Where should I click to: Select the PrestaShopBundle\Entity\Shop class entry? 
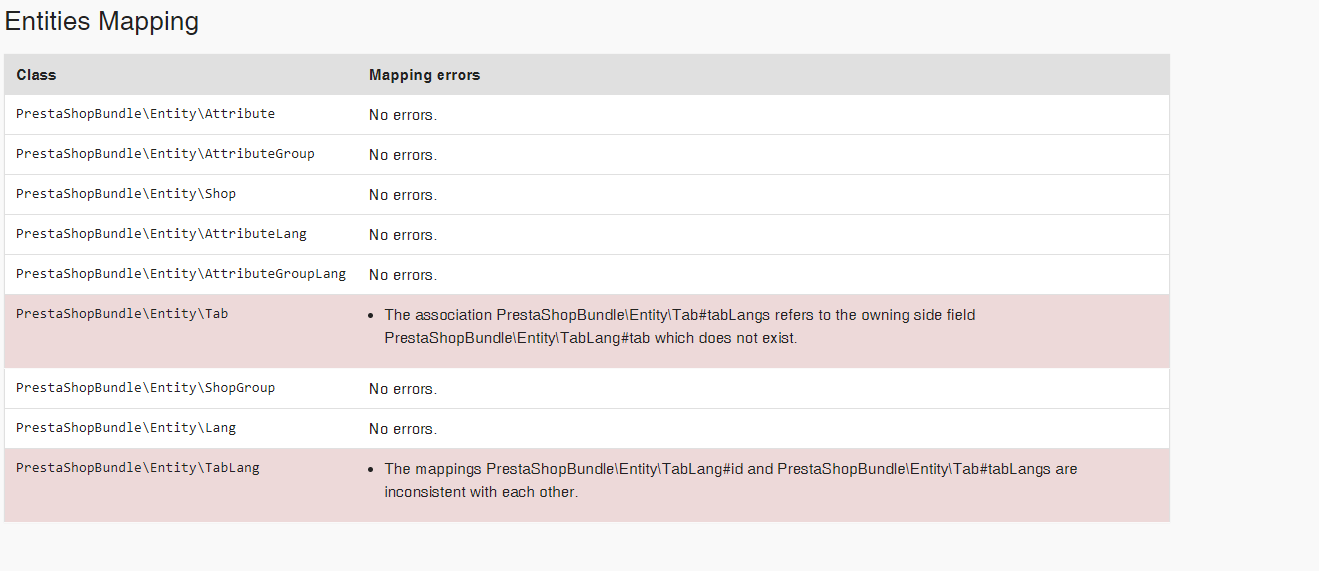126,194
